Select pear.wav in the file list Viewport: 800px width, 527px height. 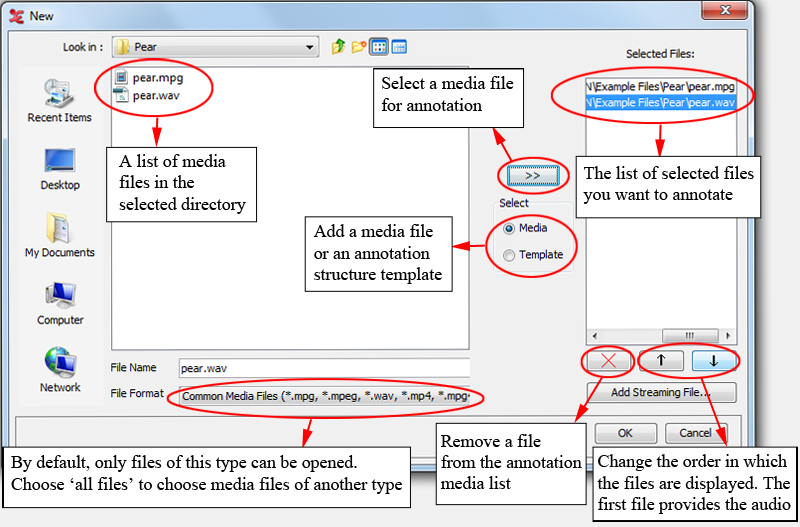[x=157, y=95]
